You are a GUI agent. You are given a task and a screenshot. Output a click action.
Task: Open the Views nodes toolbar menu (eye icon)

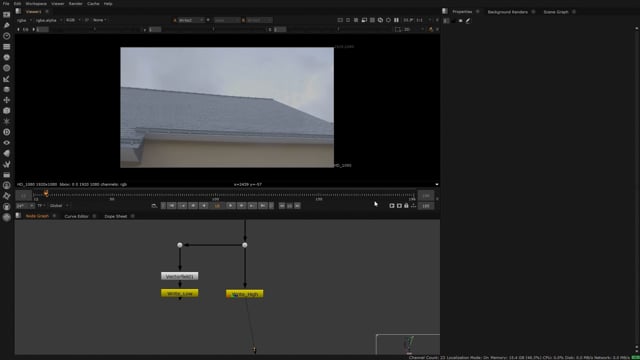(7, 142)
